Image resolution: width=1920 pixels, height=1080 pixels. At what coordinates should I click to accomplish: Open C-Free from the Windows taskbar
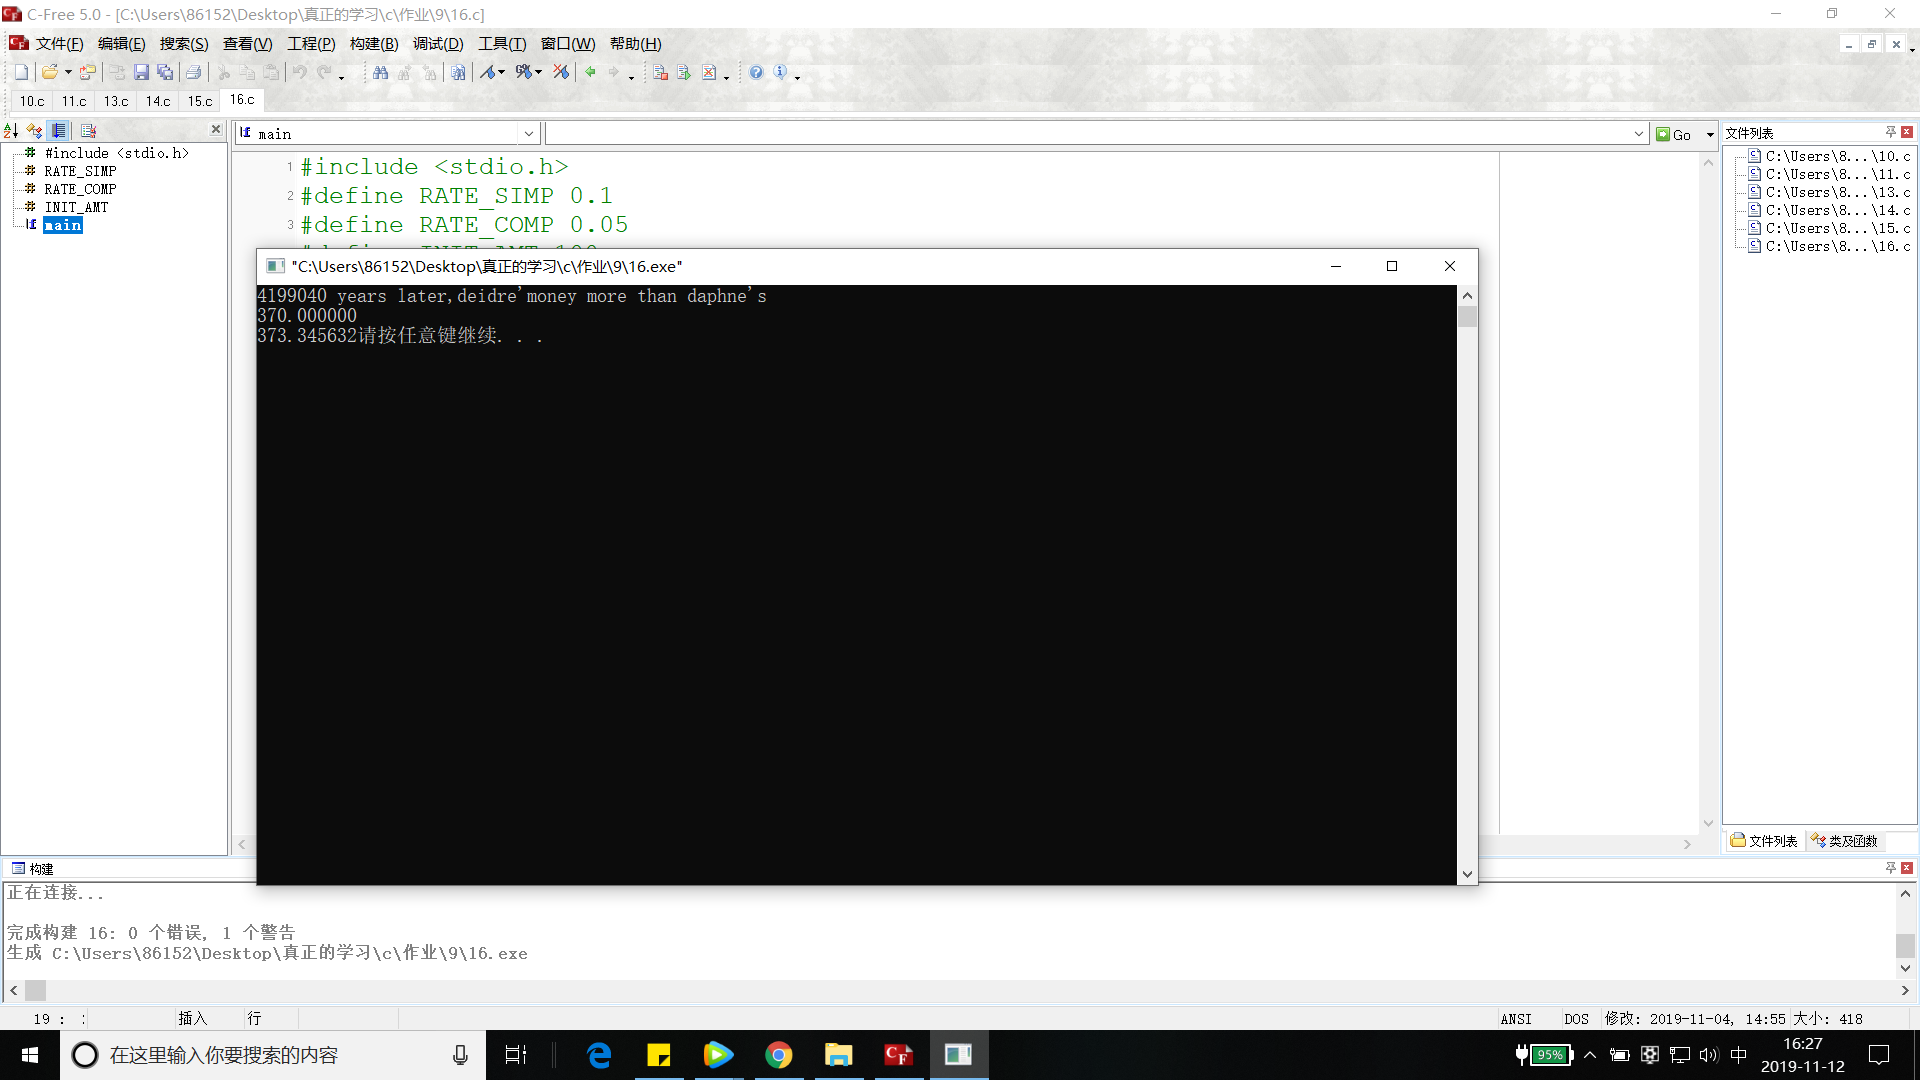coord(897,1055)
